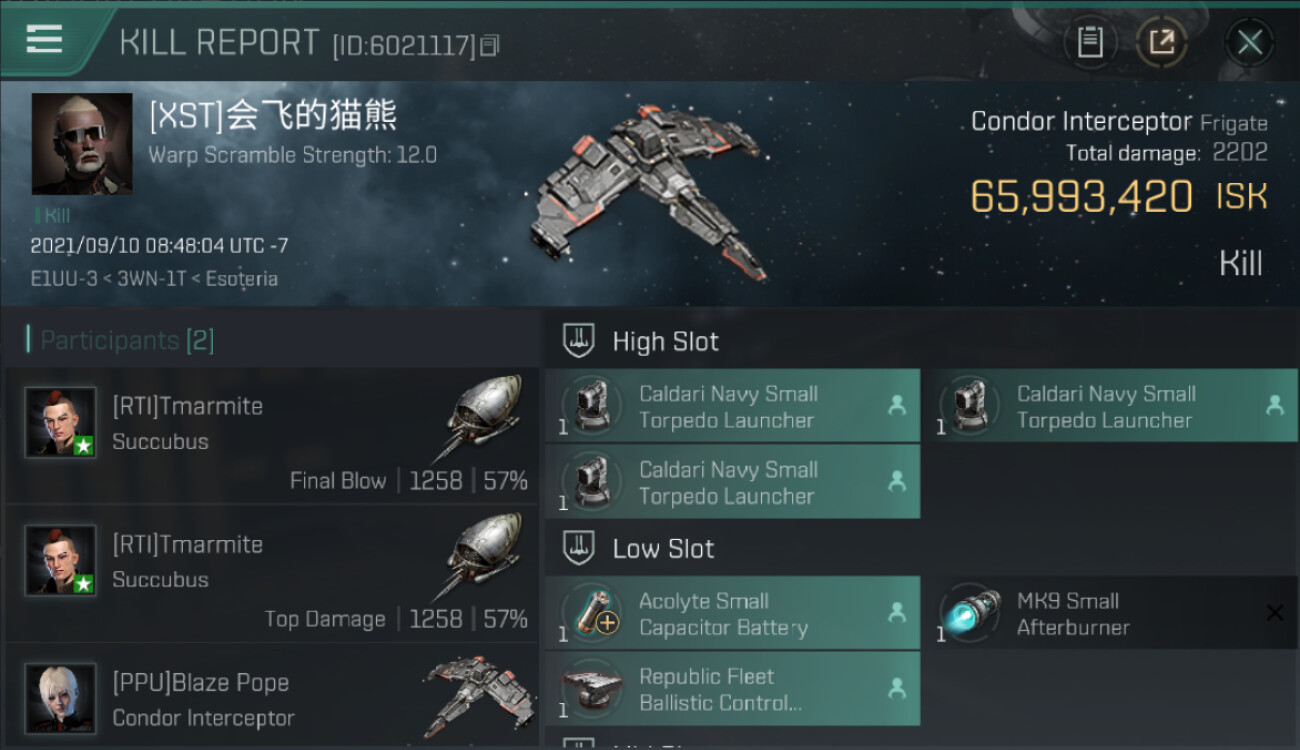This screenshot has height=750, width=1300.
Task: Click the pilot icon on Ballistic Control row
Action: (897, 688)
